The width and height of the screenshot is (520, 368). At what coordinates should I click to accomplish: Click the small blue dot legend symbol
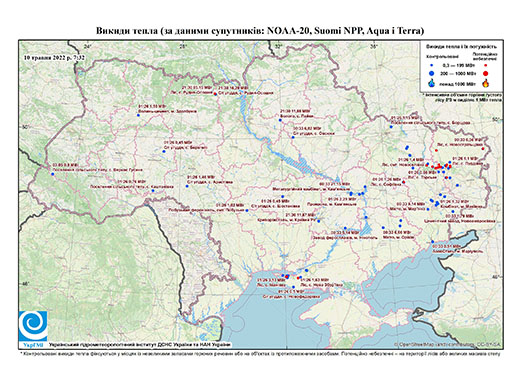point(432,65)
